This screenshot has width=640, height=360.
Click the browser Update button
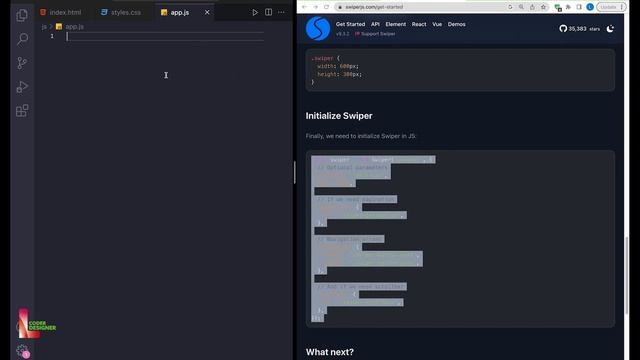pos(611,7)
